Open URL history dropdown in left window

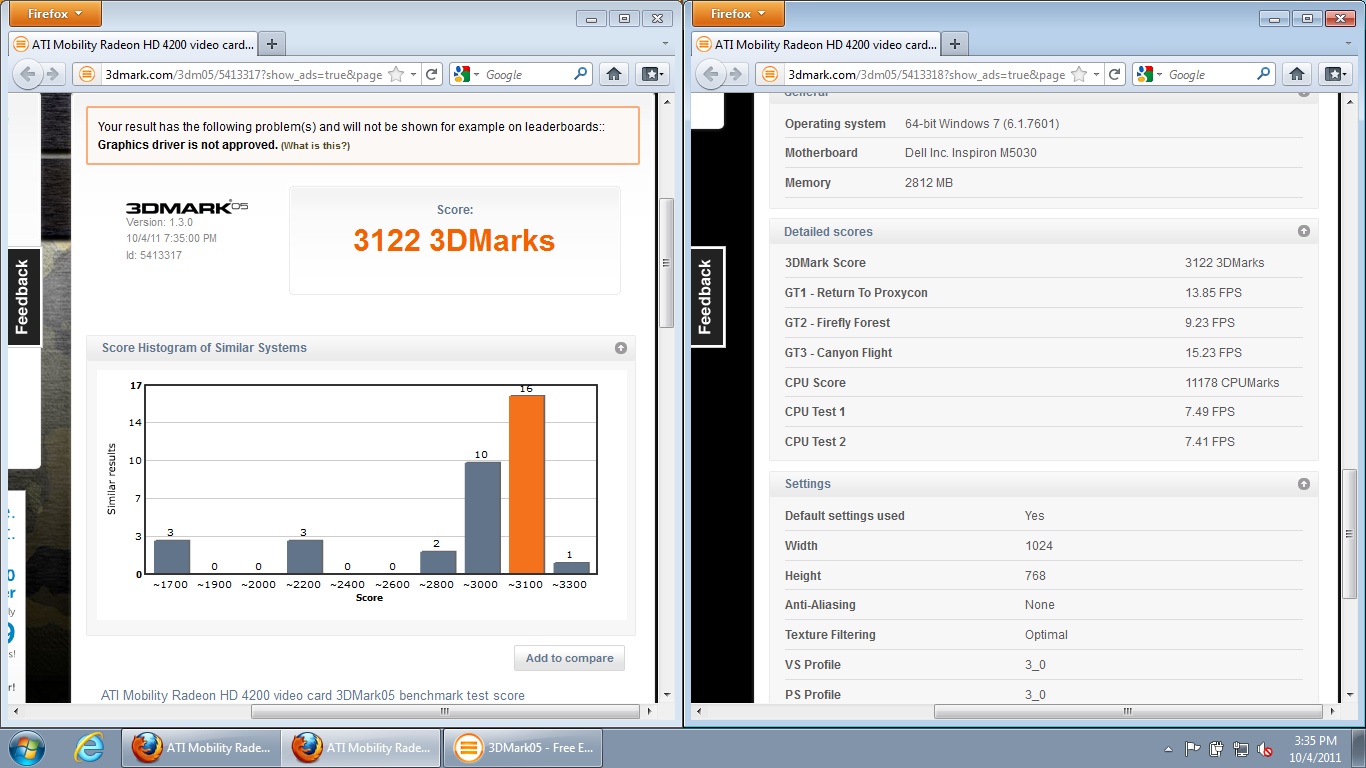[x=413, y=74]
